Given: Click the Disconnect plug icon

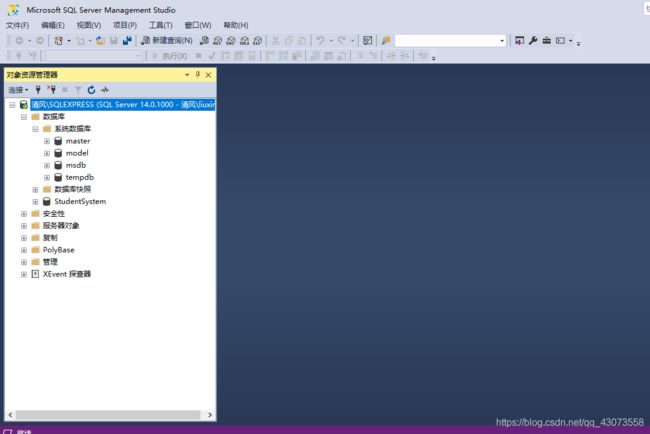Looking at the screenshot, I should click(x=51, y=90).
